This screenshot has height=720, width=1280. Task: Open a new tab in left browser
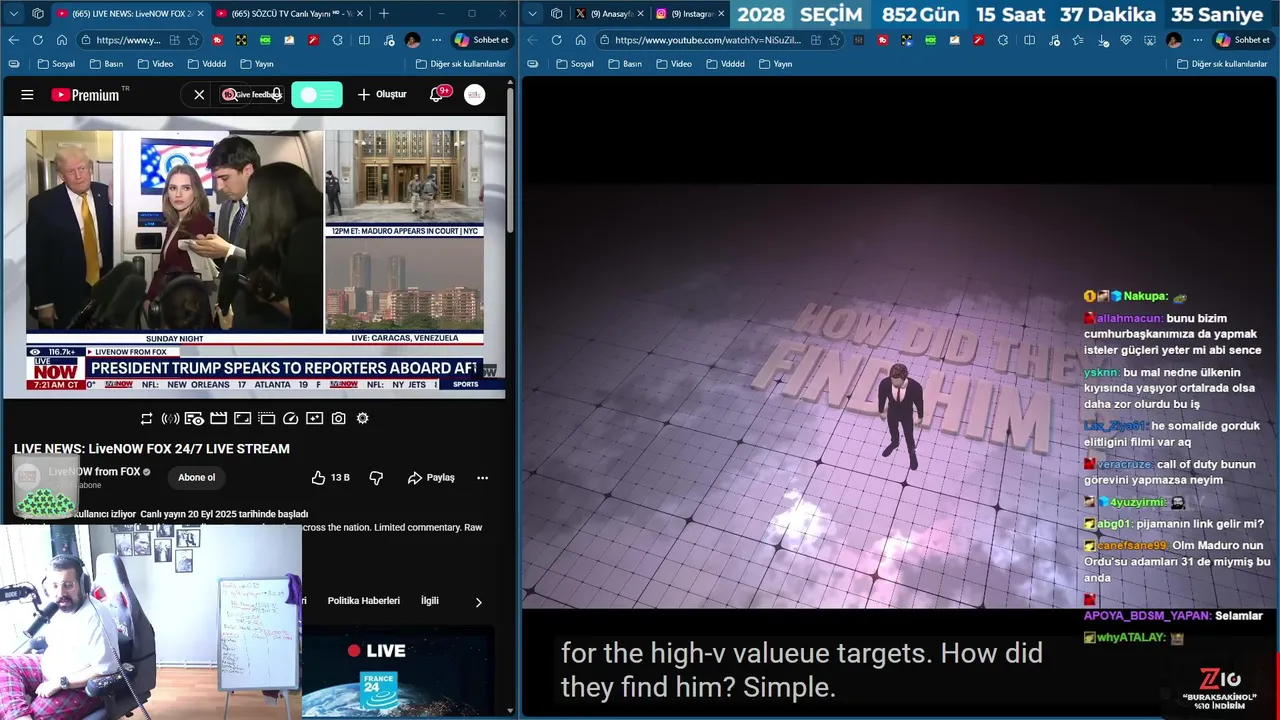[x=383, y=13]
